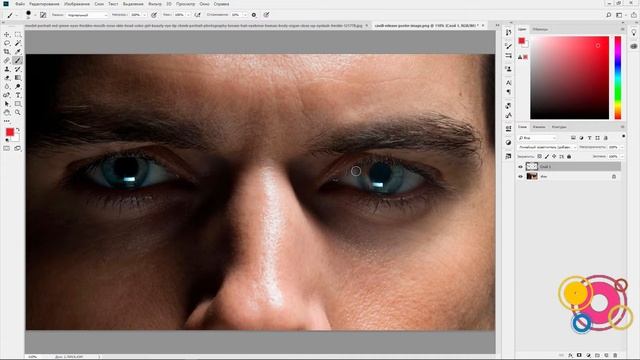The image size is (640, 360).
Task: Click the top layer thumbnail
Action: point(532,167)
